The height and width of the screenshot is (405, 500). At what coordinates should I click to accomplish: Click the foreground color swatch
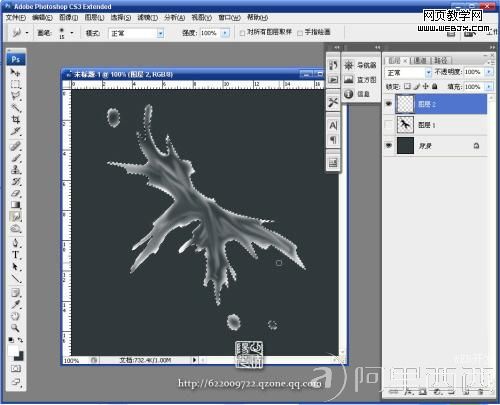[x=13, y=351]
